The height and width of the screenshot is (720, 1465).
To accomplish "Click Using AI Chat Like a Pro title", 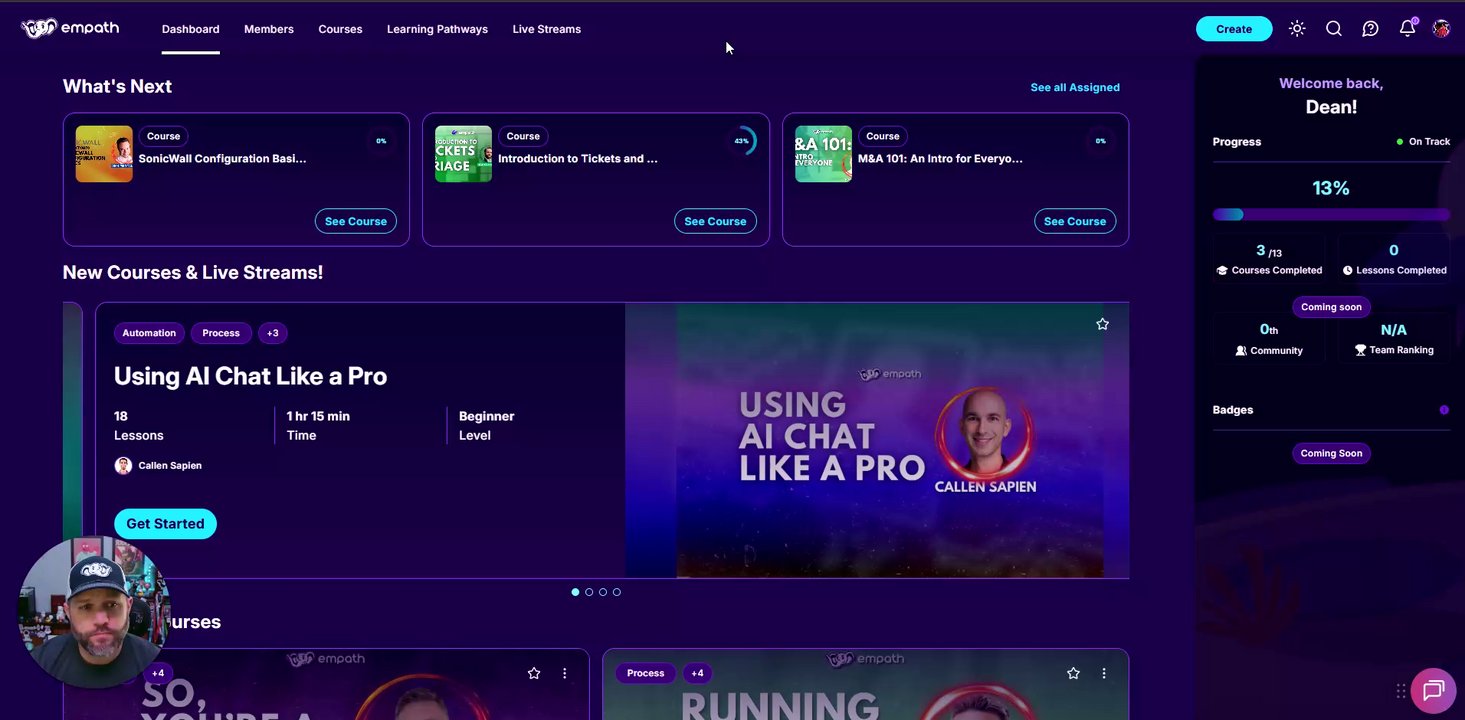I will 250,376.
